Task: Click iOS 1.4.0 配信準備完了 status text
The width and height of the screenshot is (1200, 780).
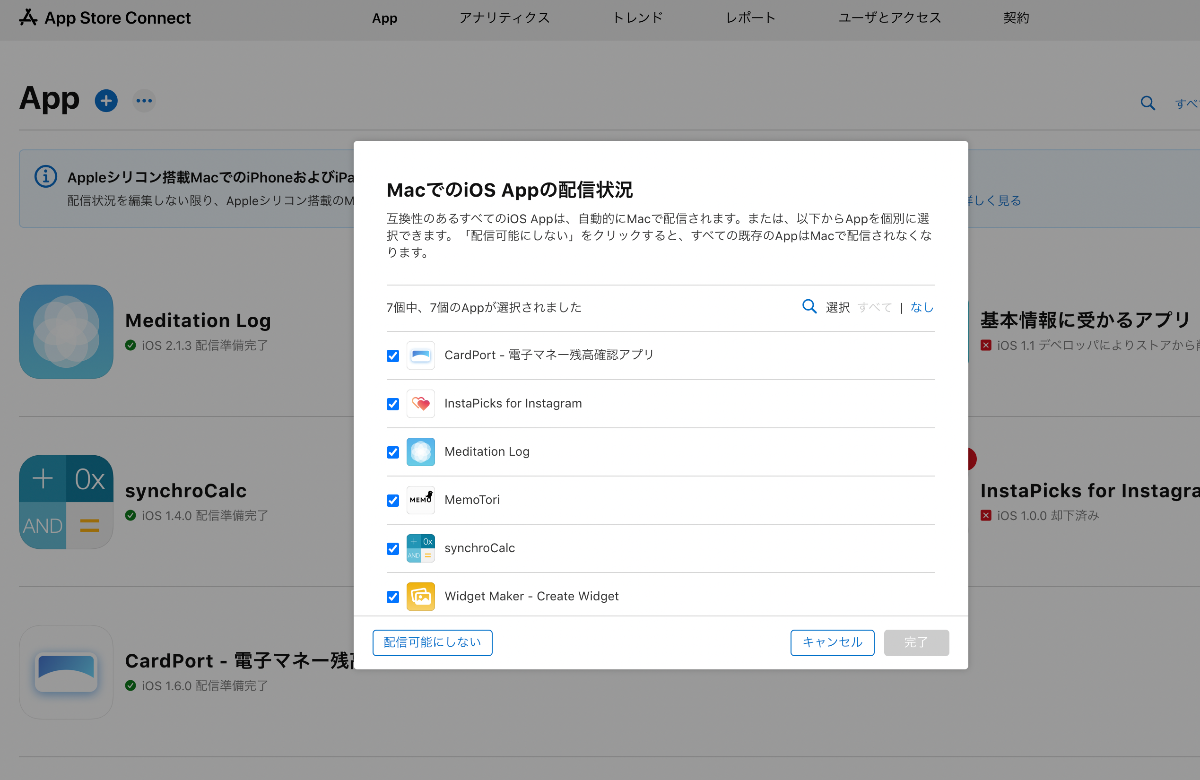Action: (205, 516)
